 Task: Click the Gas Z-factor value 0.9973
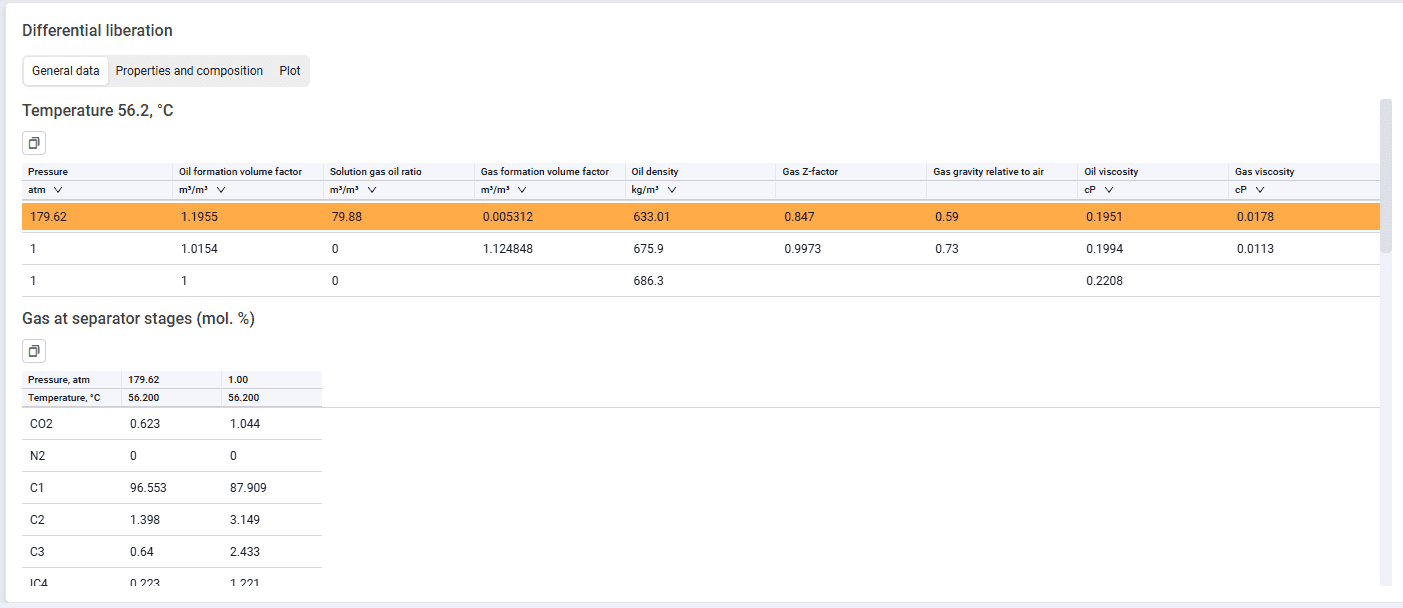[x=803, y=249]
